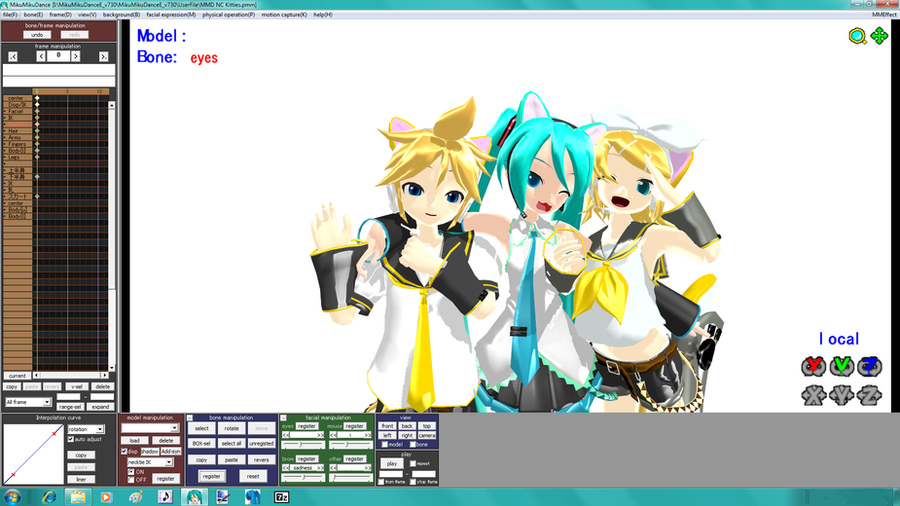Expand the Facial track in the timeline
This screenshot has height=506, width=900.
tap(5, 111)
